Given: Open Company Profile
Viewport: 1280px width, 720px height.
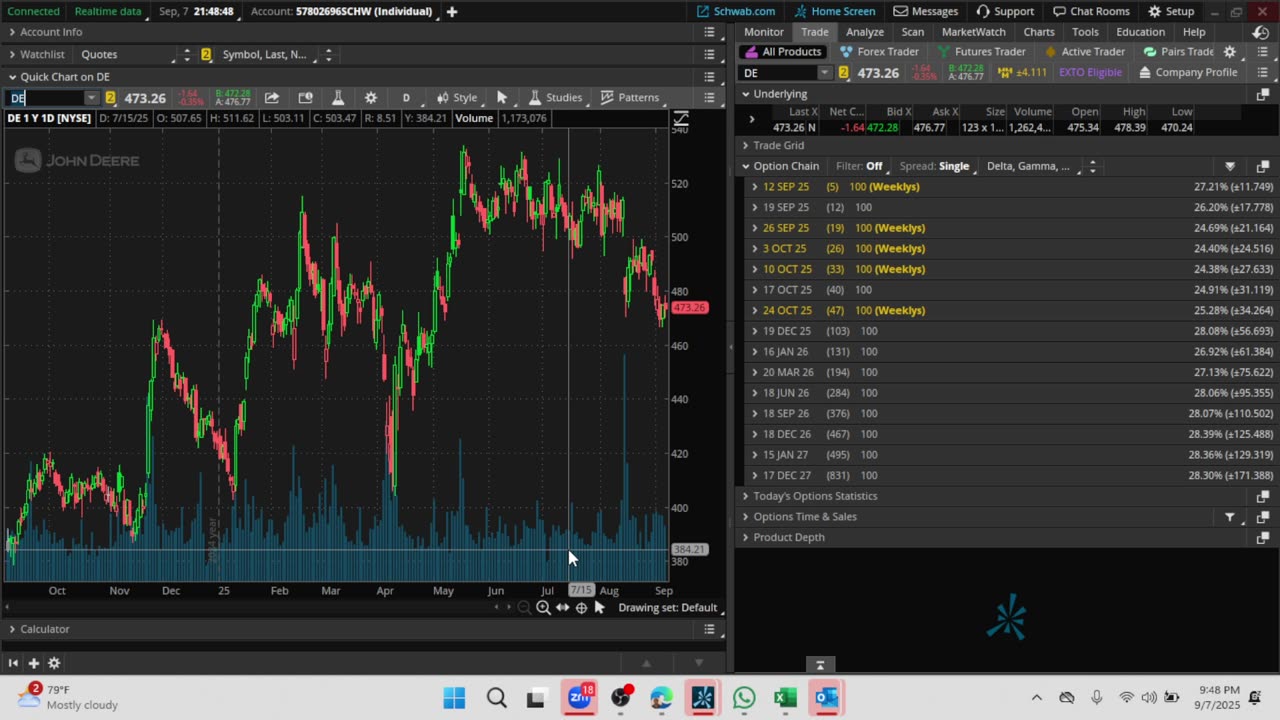Looking at the screenshot, I should (1188, 73).
